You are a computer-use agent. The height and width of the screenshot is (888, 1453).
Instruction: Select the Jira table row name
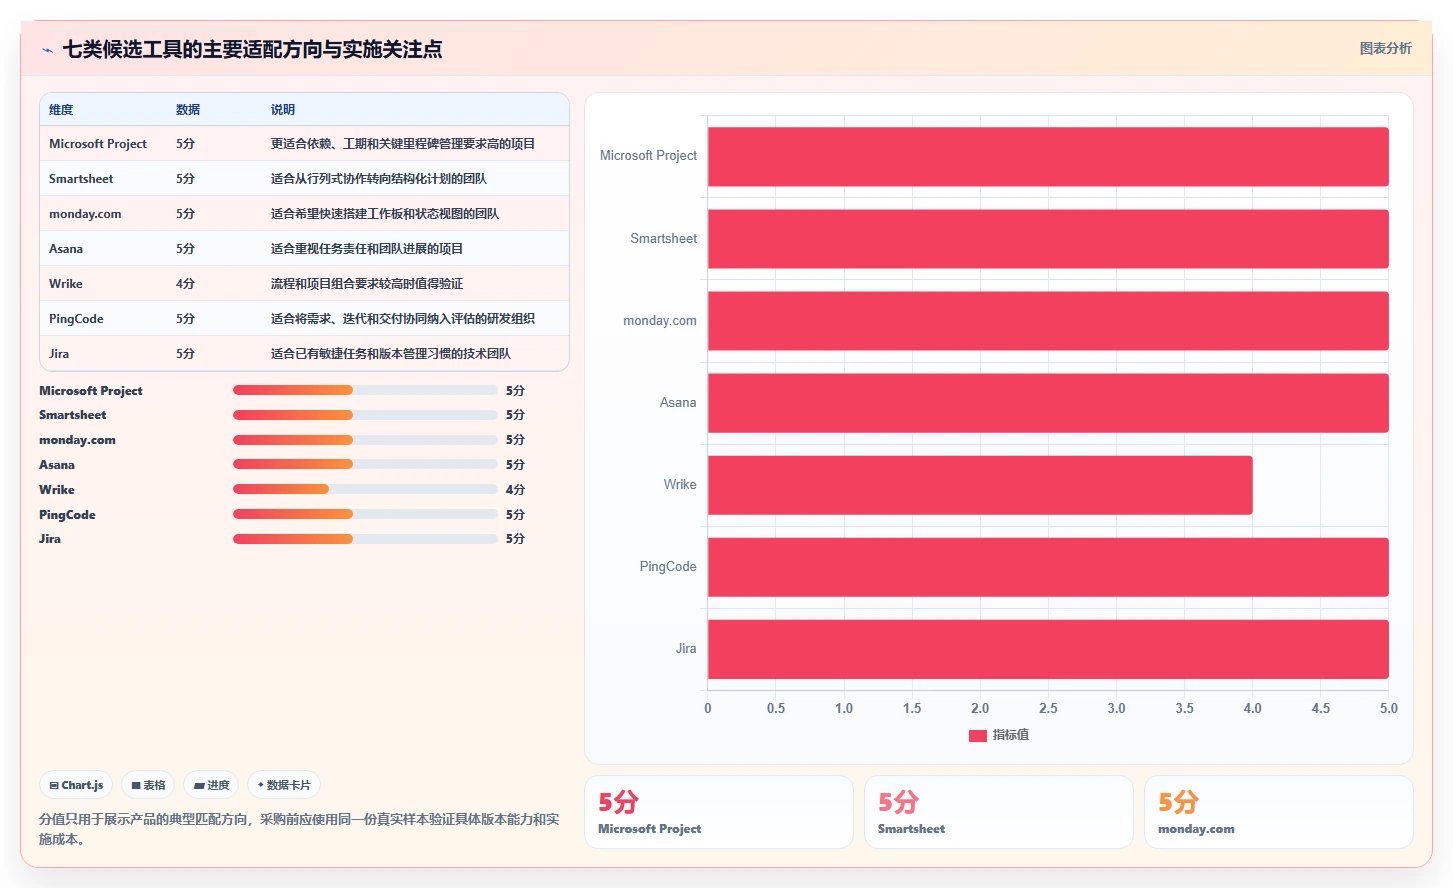pos(59,354)
